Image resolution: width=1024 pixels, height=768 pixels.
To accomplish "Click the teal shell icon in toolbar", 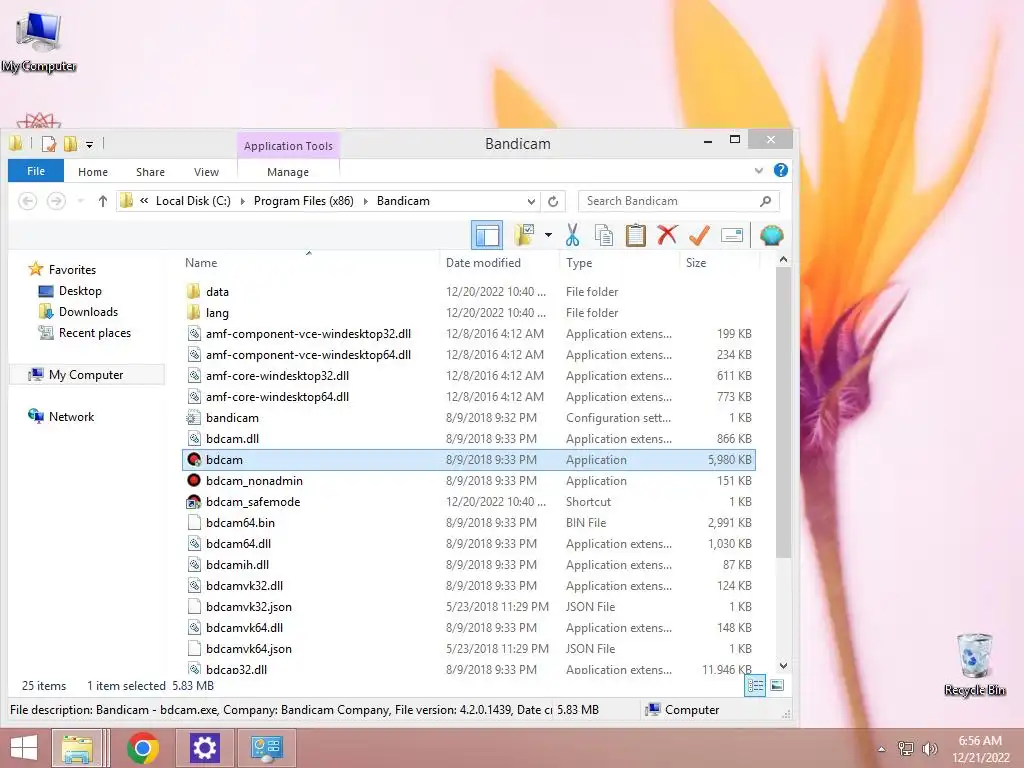I will tap(771, 235).
